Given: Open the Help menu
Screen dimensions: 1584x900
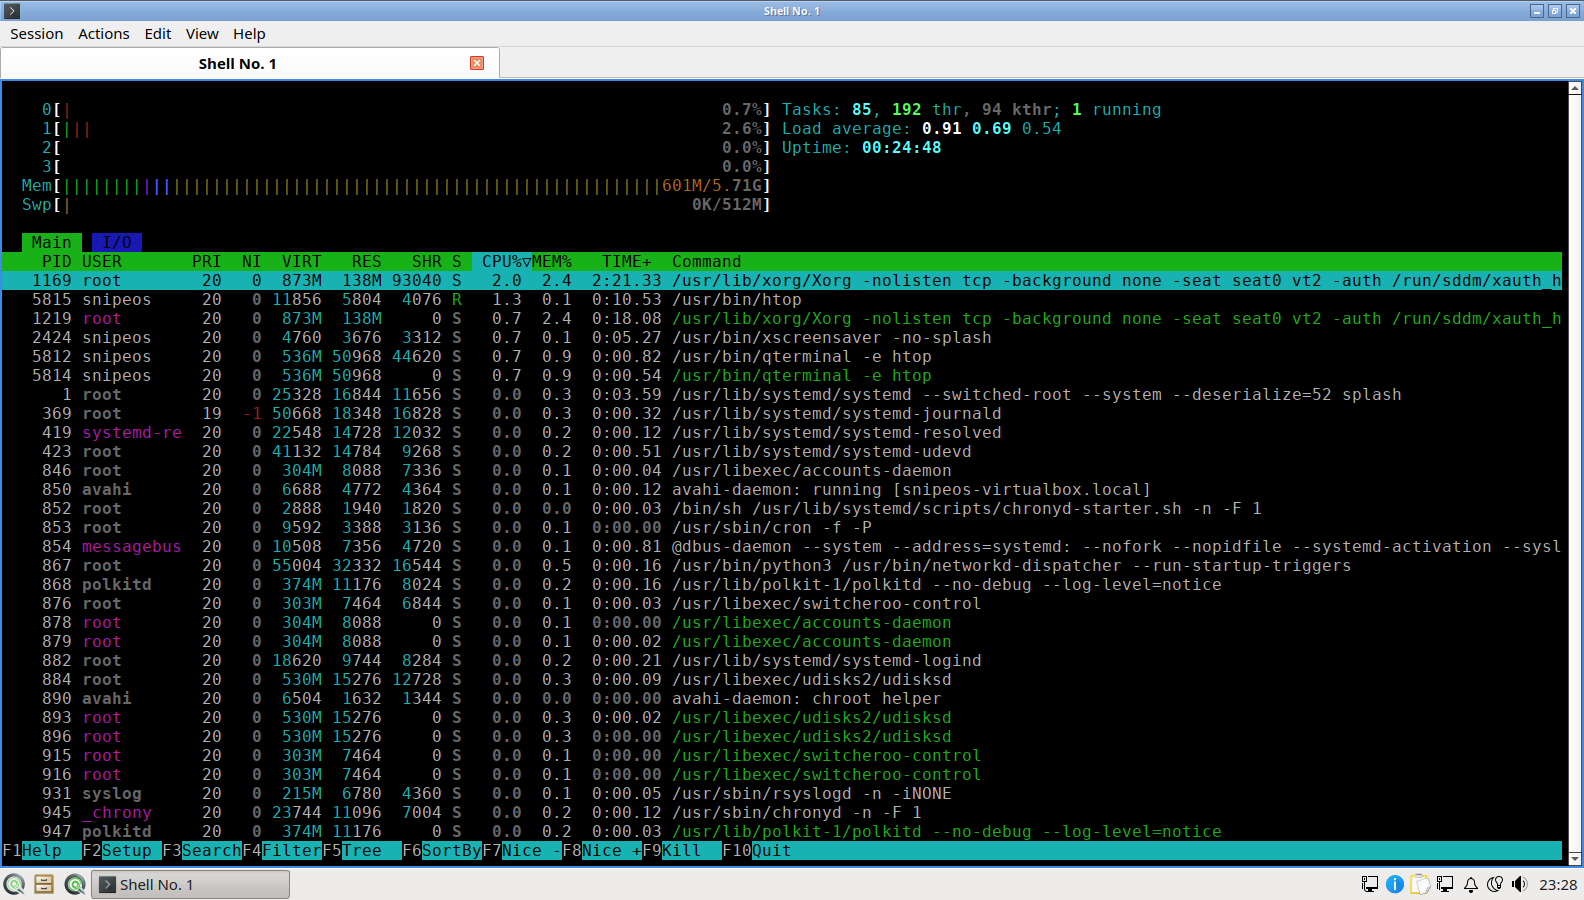Looking at the screenshot, I should coord(249,34).
